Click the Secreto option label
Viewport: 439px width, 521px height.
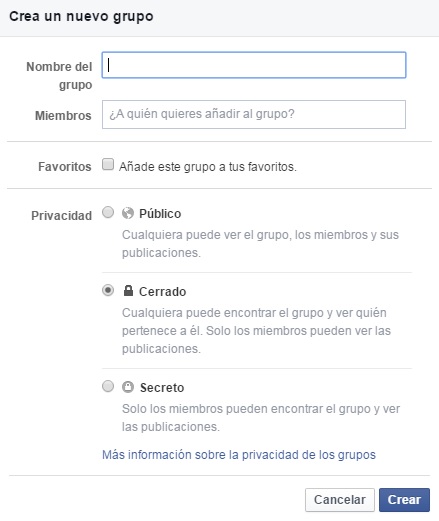[x=162, y=388]
